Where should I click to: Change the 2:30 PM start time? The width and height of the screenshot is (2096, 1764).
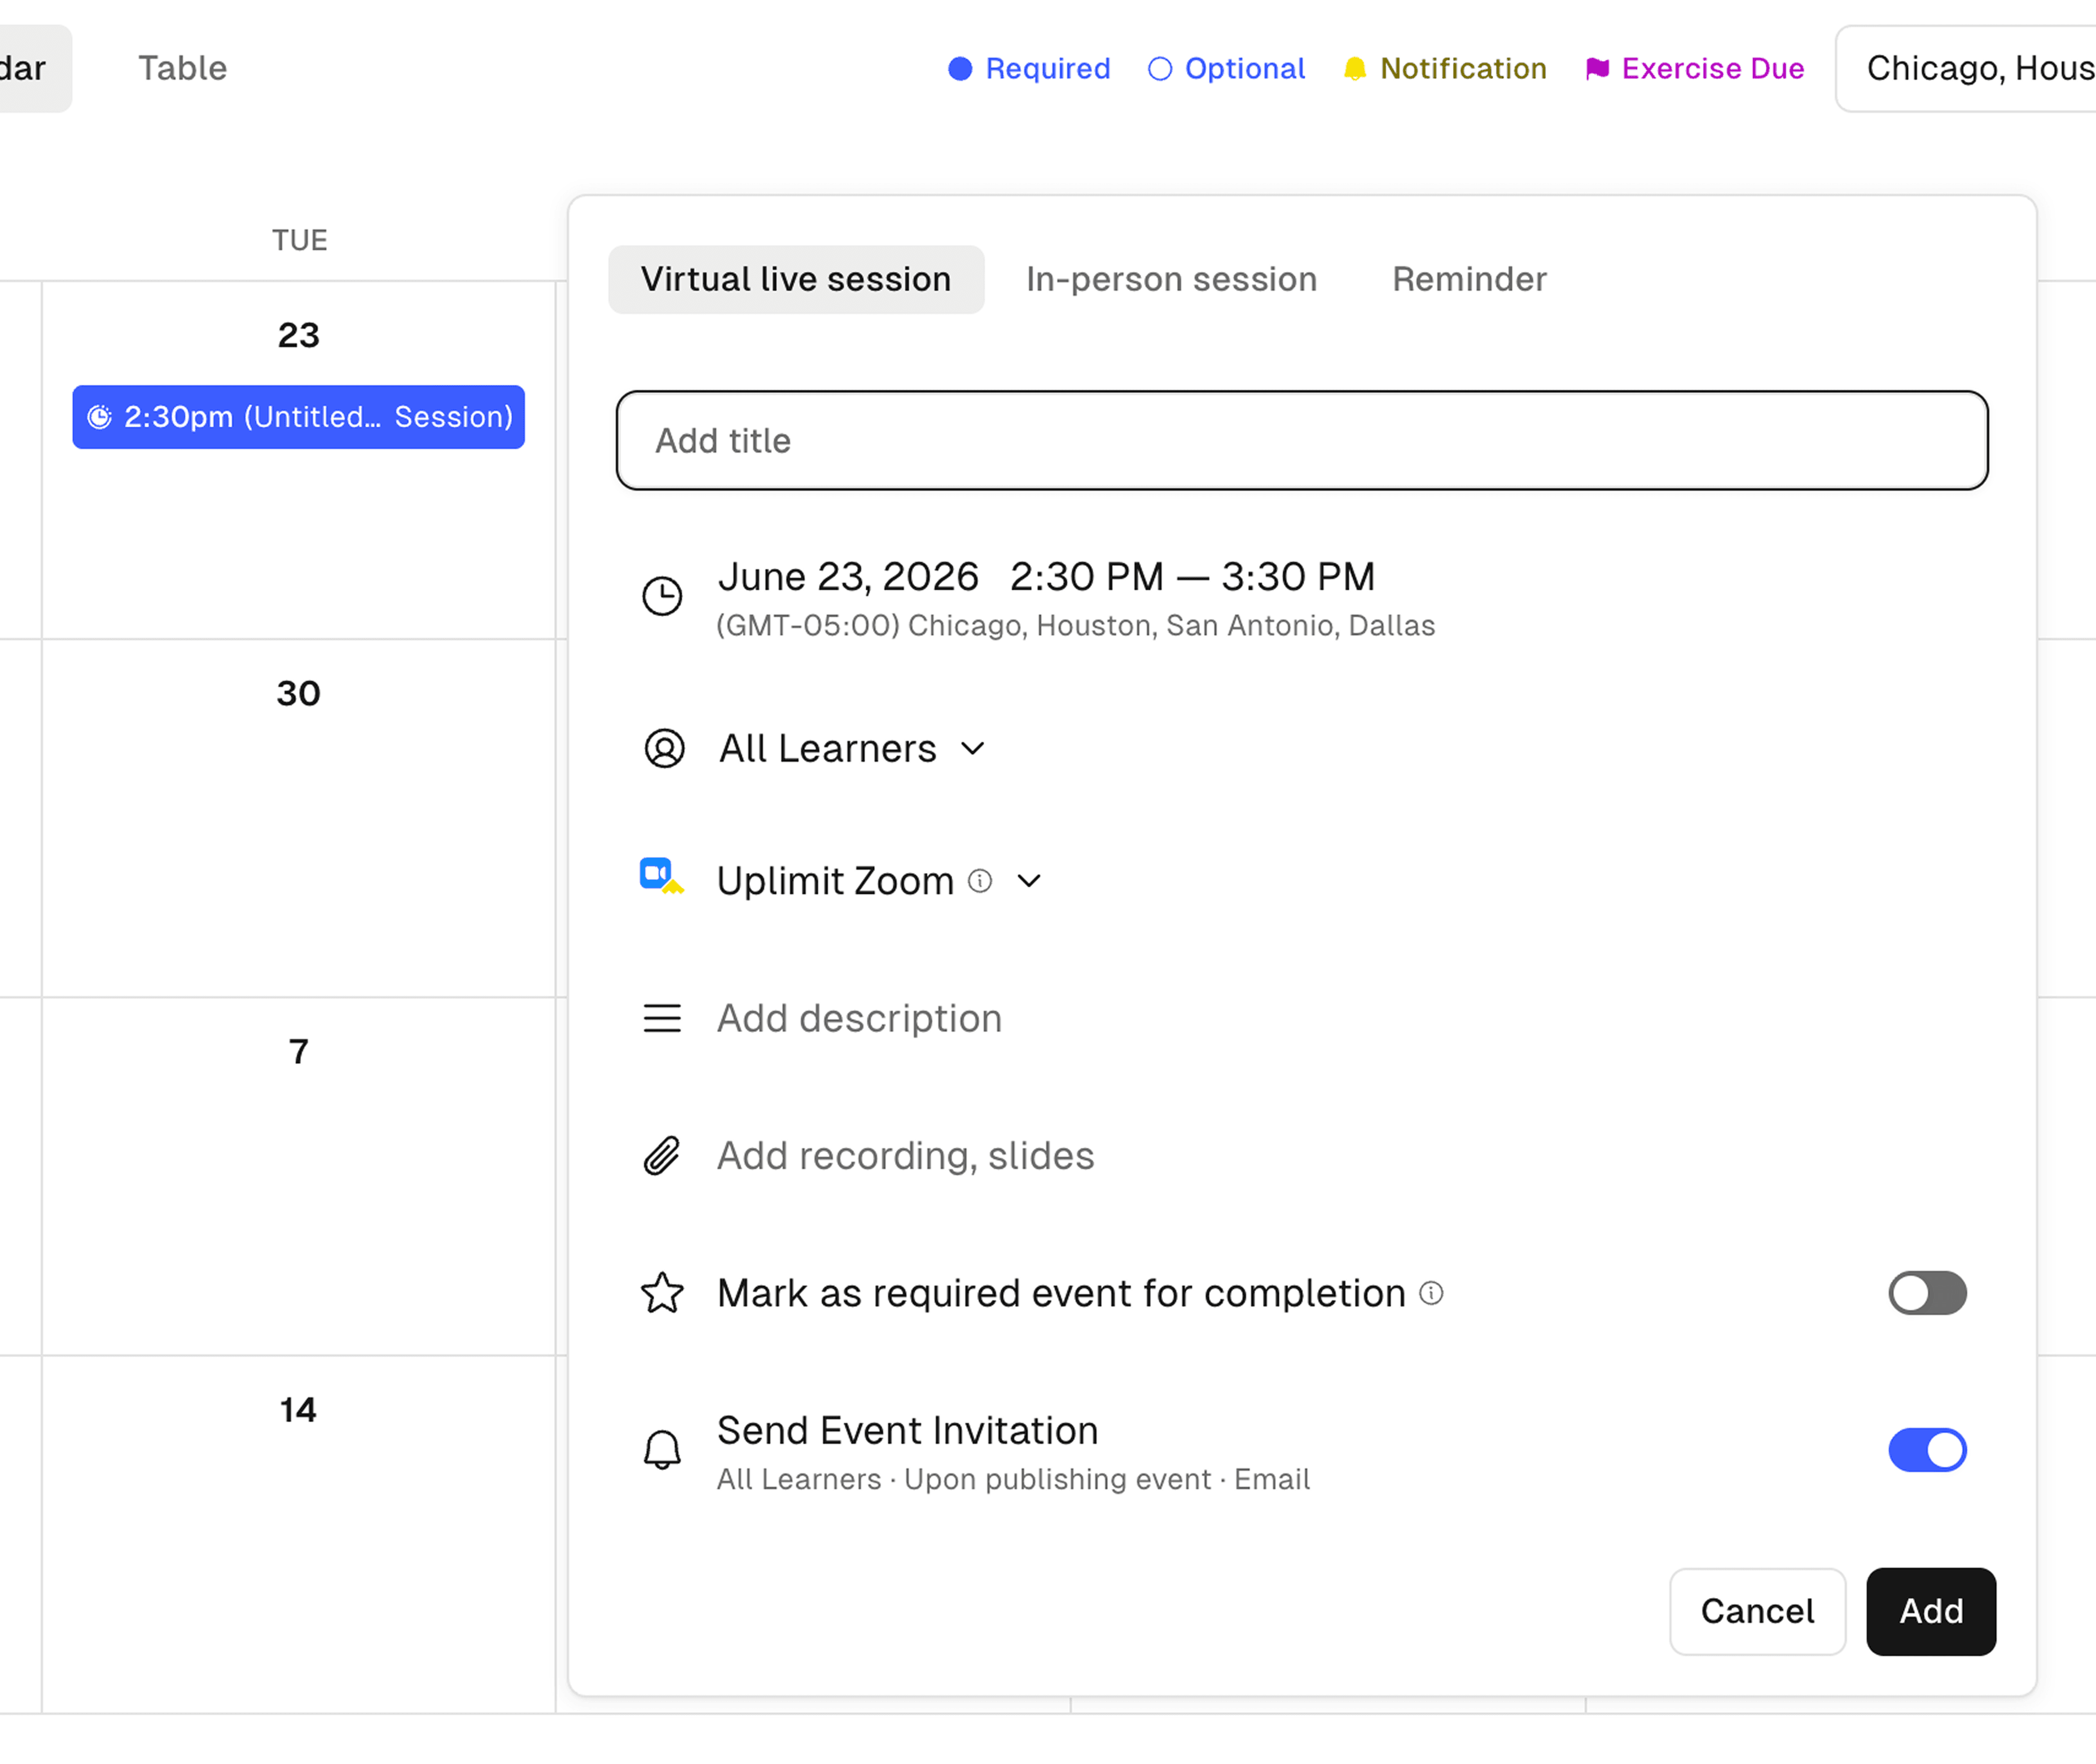pyautogui.click(x=1087, y=576)
